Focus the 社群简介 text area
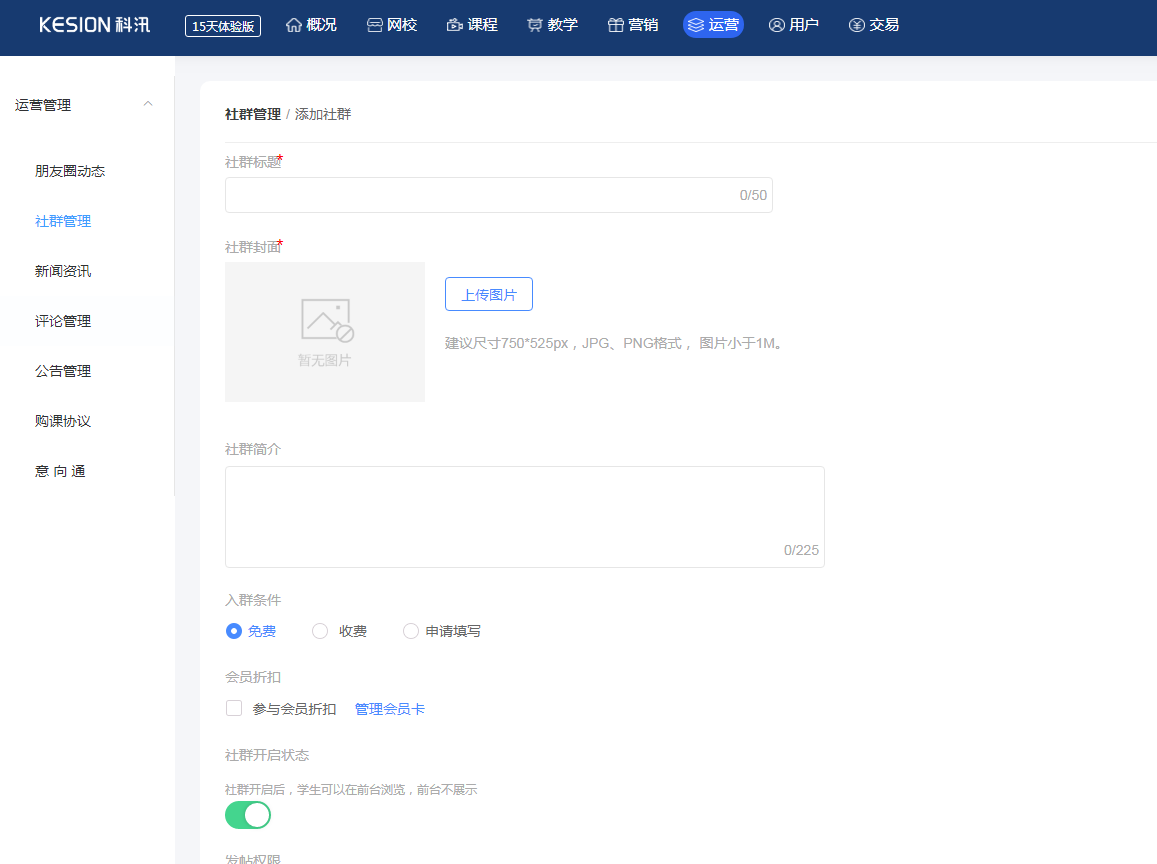The image size is (1157, 864). point(524,516)
